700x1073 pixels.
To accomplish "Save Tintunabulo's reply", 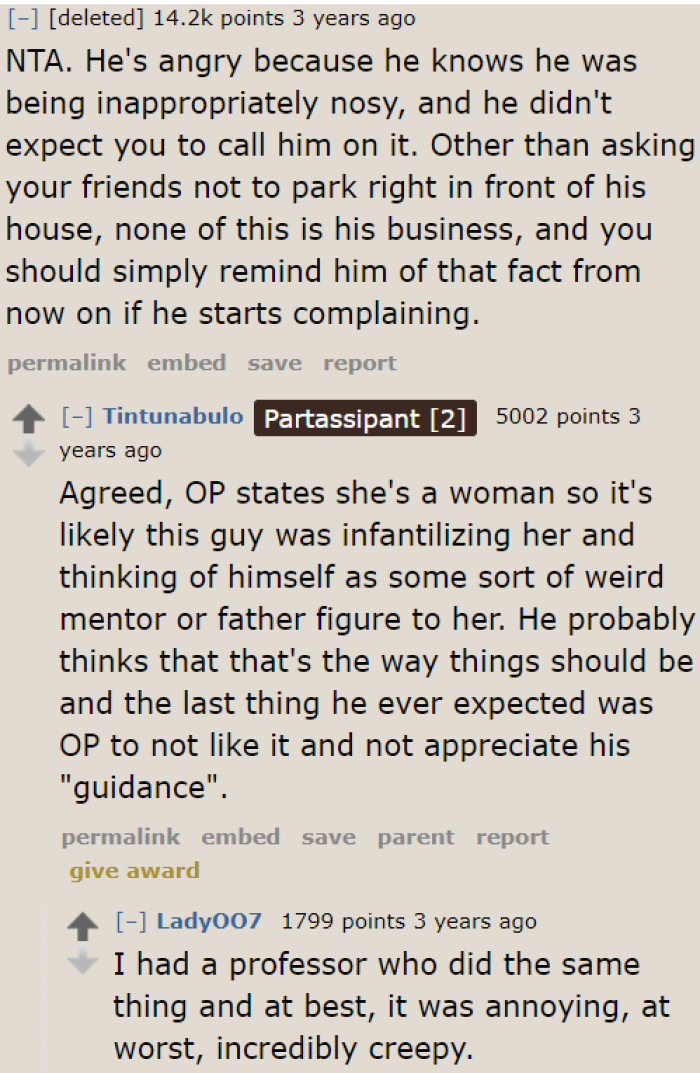I will (328, 836).
